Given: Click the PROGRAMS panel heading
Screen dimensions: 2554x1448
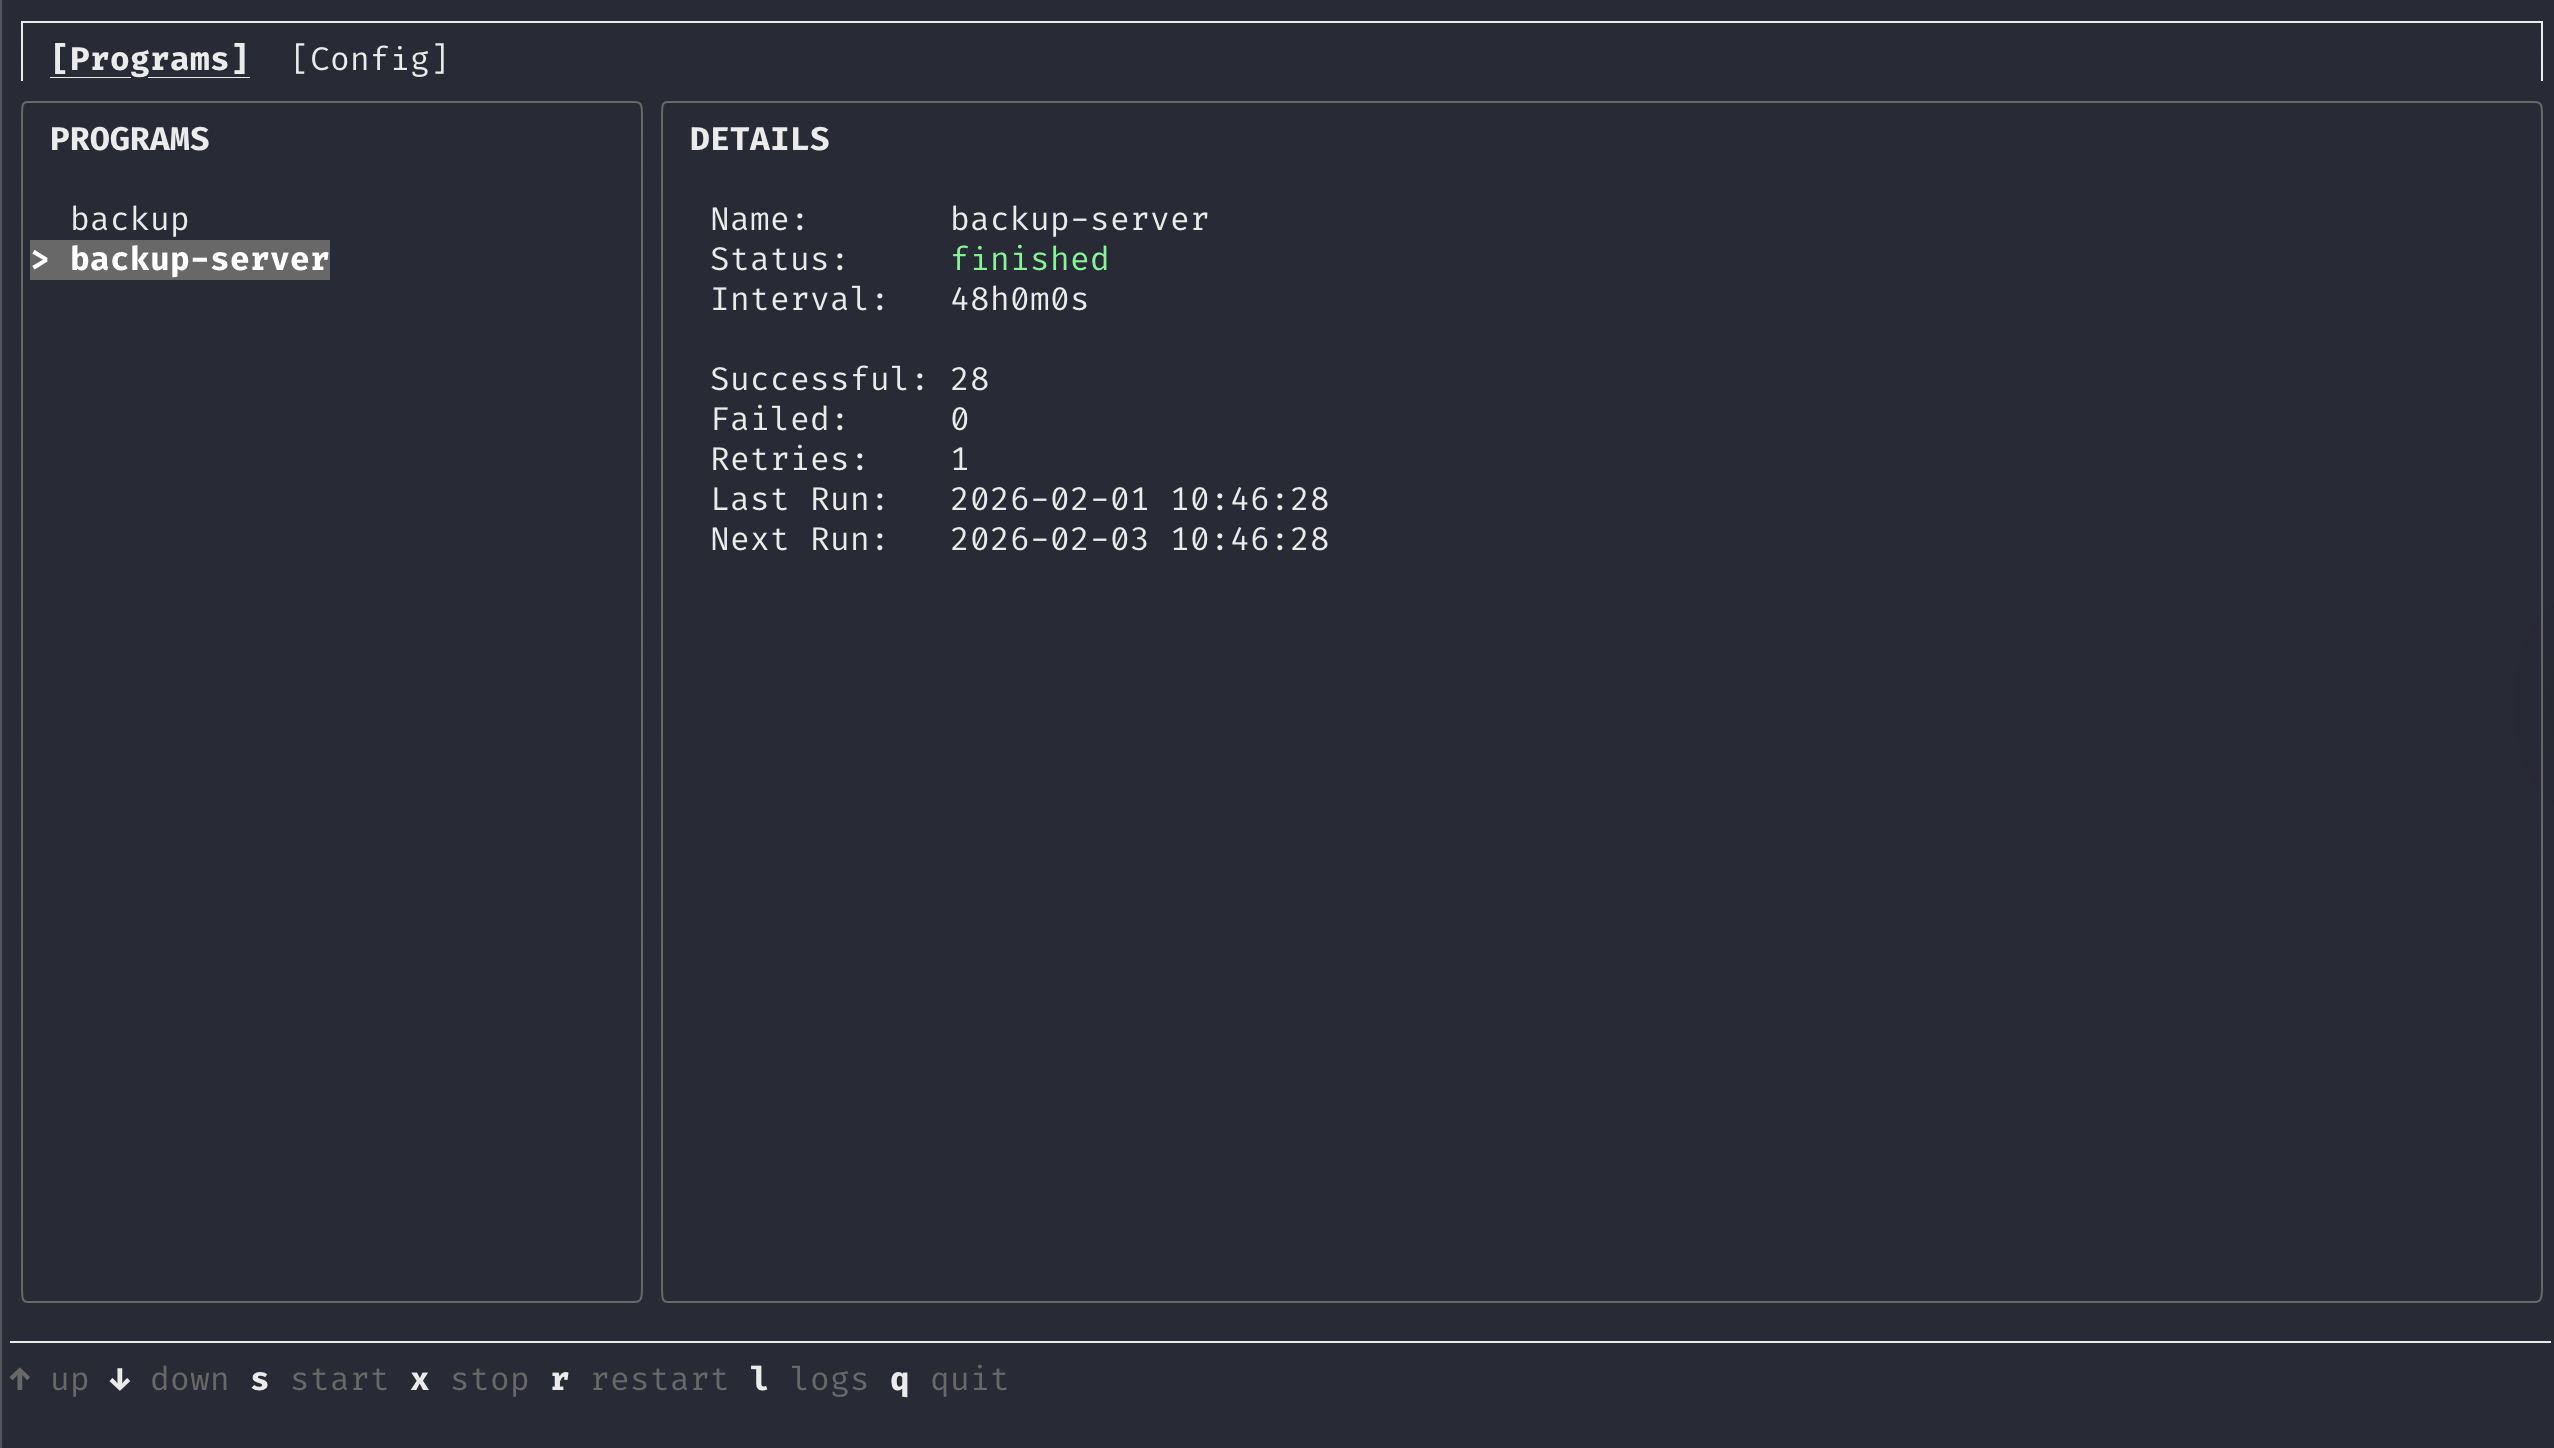Looking at the screenshot, I should (x=130, y=139).
